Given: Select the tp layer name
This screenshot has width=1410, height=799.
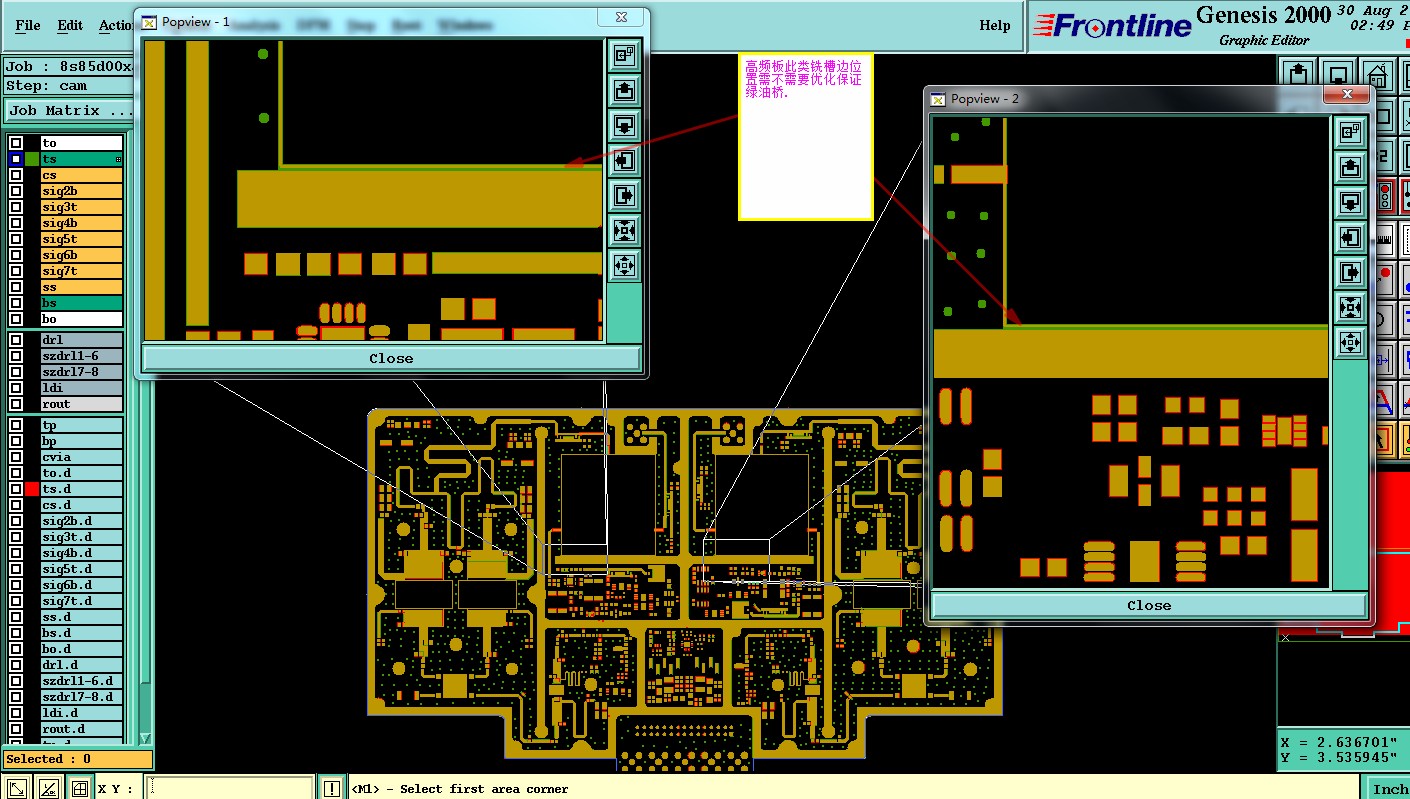Looking at the screenshot, I should [81, 425].
